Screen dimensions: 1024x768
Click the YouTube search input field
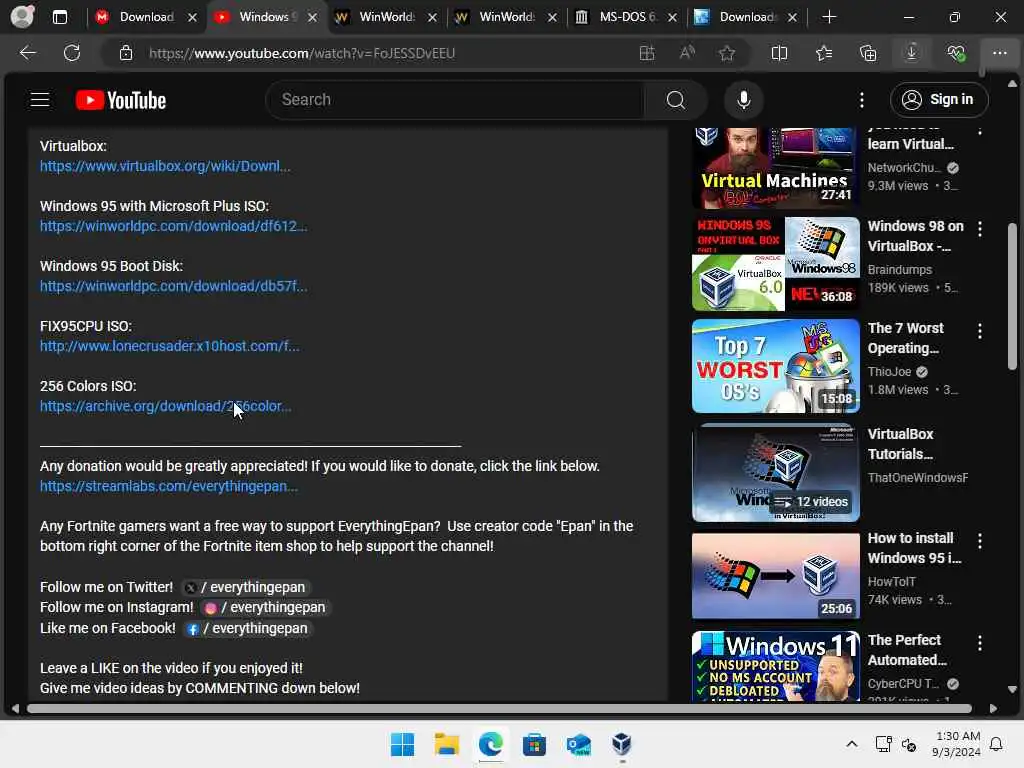[x=455, y=100]
